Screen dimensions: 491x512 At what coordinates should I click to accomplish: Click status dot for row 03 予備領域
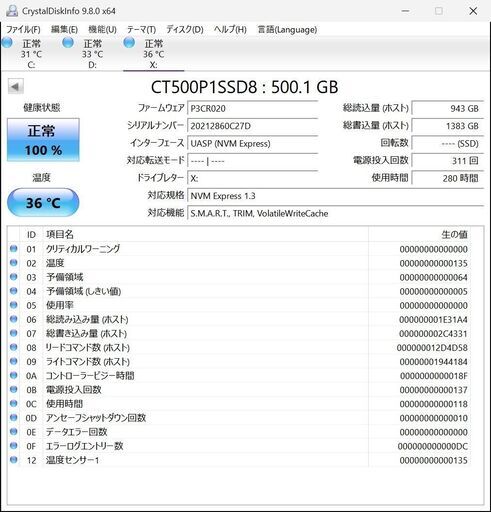click(14, 277)
